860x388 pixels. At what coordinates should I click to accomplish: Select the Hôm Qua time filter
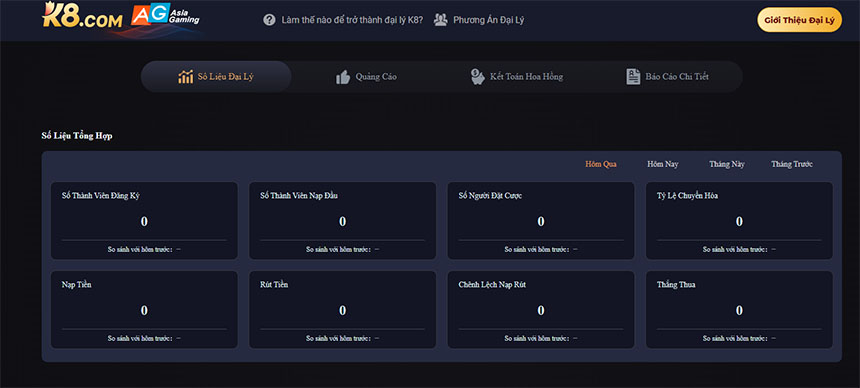click(601, 164)
